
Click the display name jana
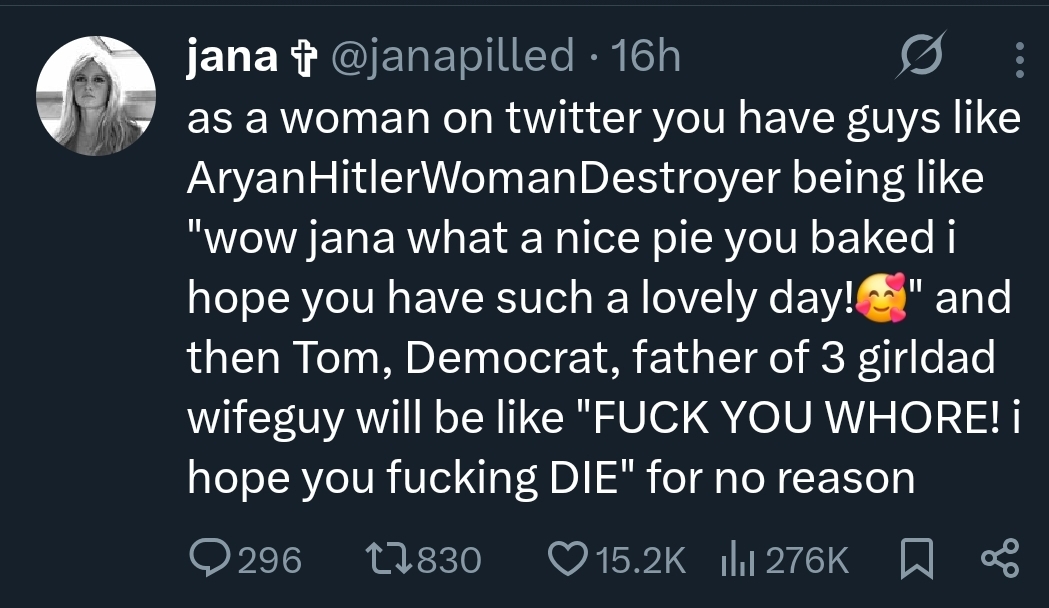(x=231, y=56)
